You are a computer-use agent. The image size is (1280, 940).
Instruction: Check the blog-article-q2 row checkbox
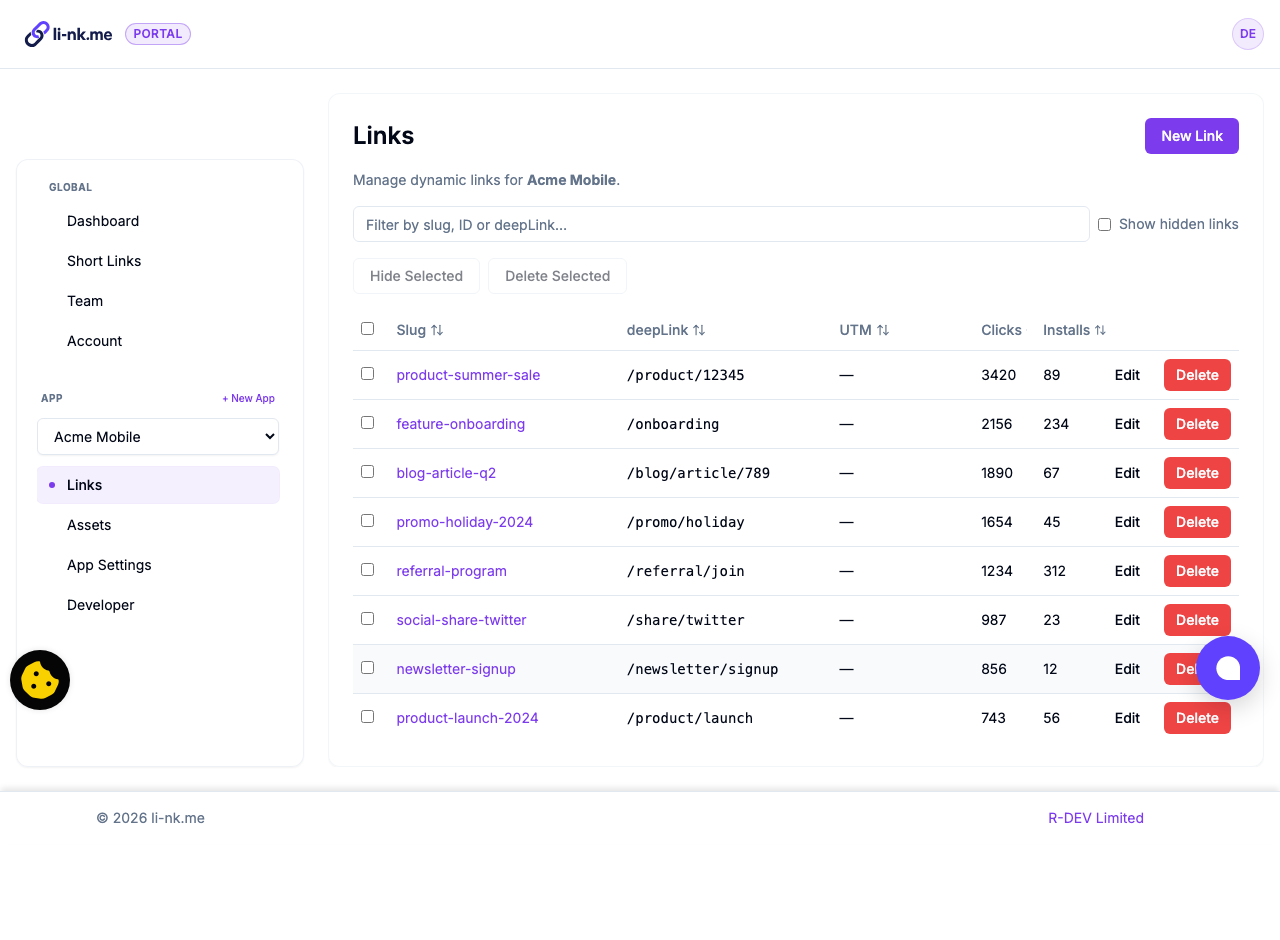(x=367, y=471)
